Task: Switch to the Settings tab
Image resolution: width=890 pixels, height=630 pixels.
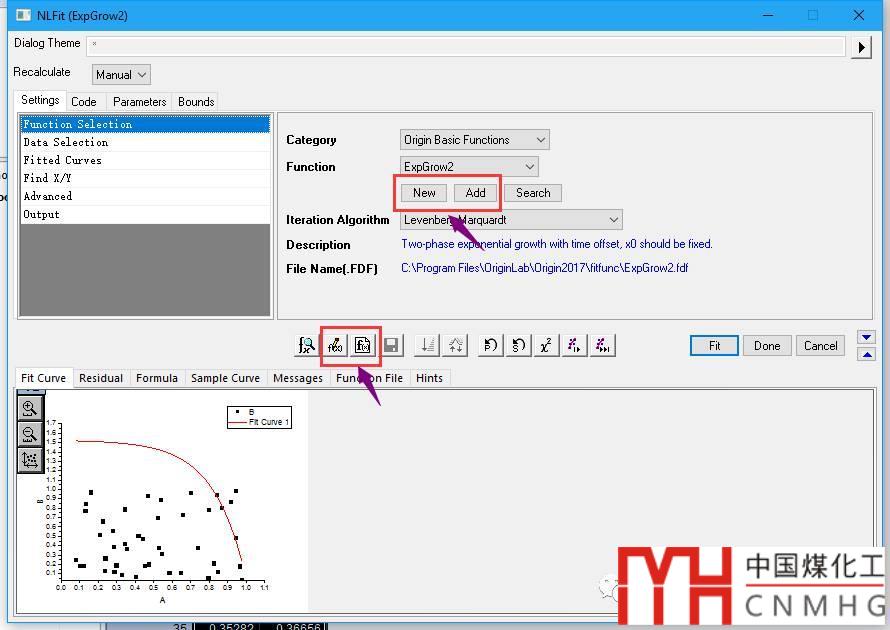Action: pyautogui.click(x=40, y=100)
